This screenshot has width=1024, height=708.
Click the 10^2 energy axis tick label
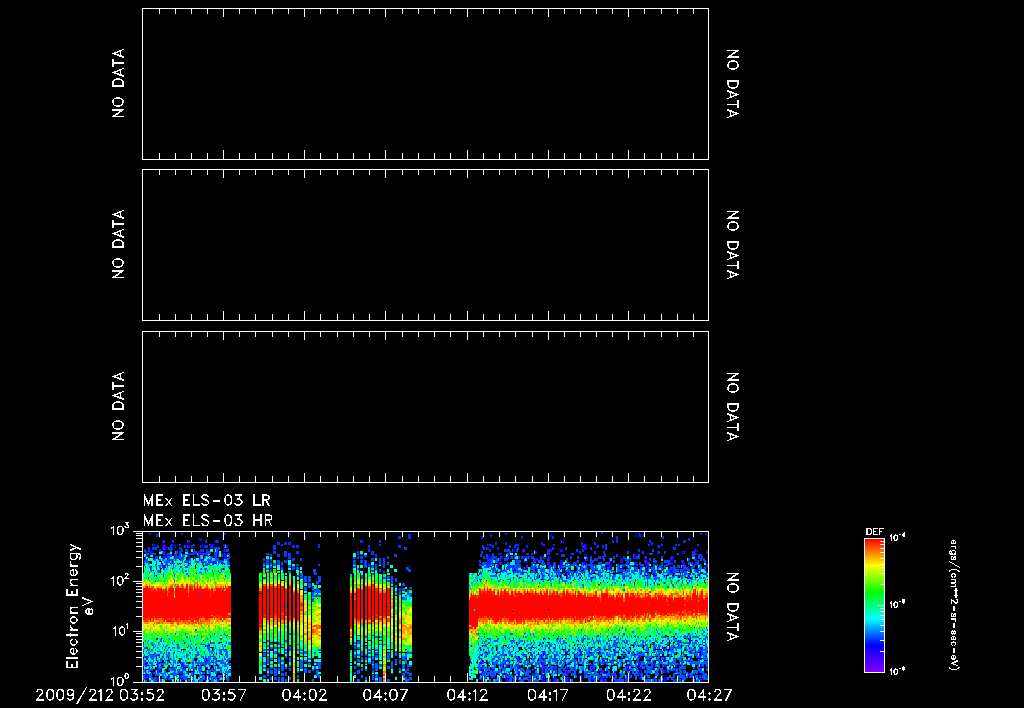(121, 581)
